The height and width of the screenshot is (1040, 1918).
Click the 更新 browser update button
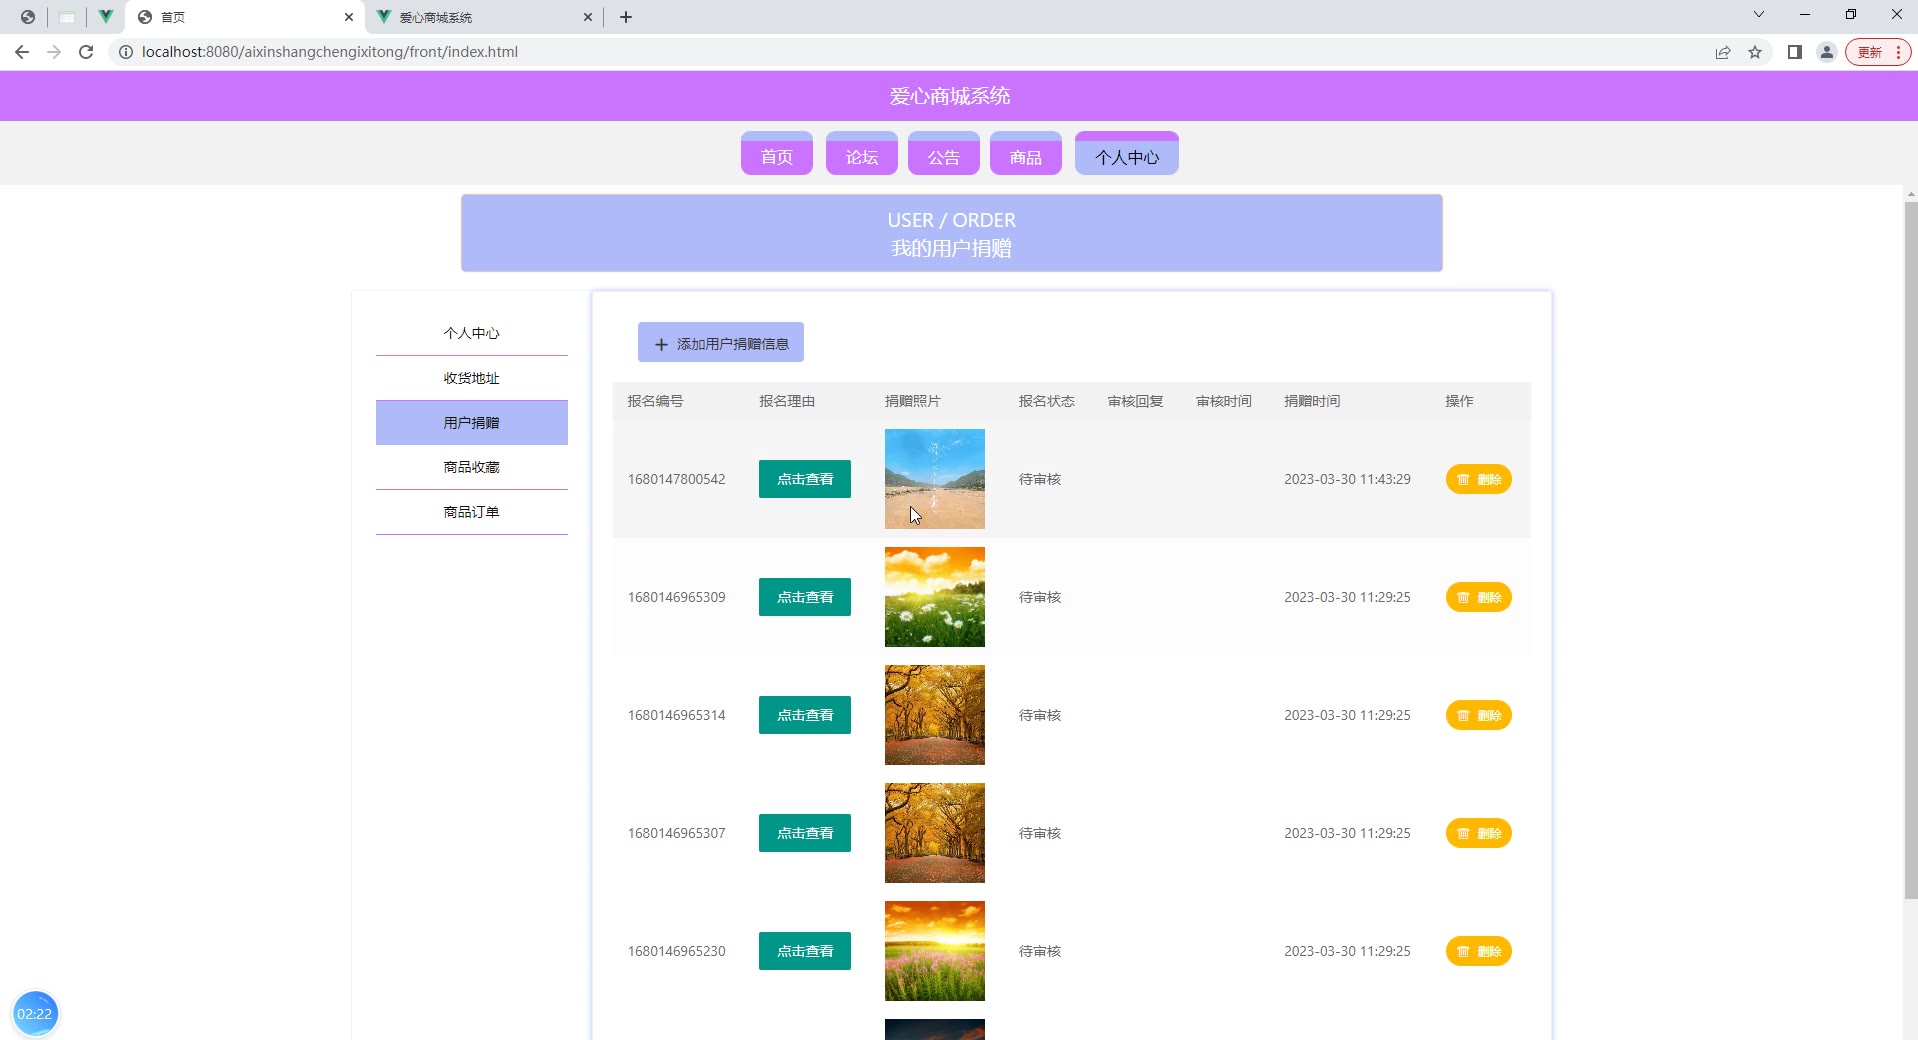pos(1878,52)
